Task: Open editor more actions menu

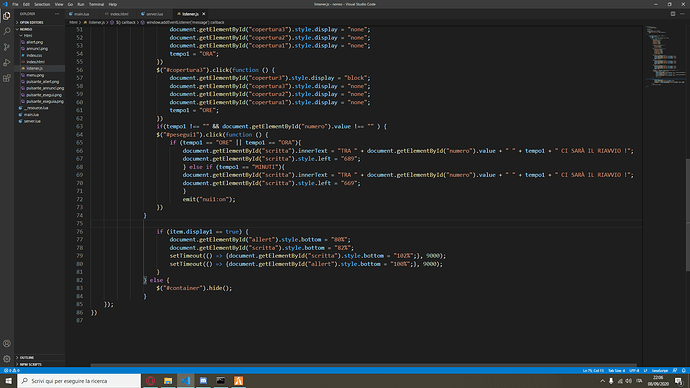Action: (x=683, y=14)
